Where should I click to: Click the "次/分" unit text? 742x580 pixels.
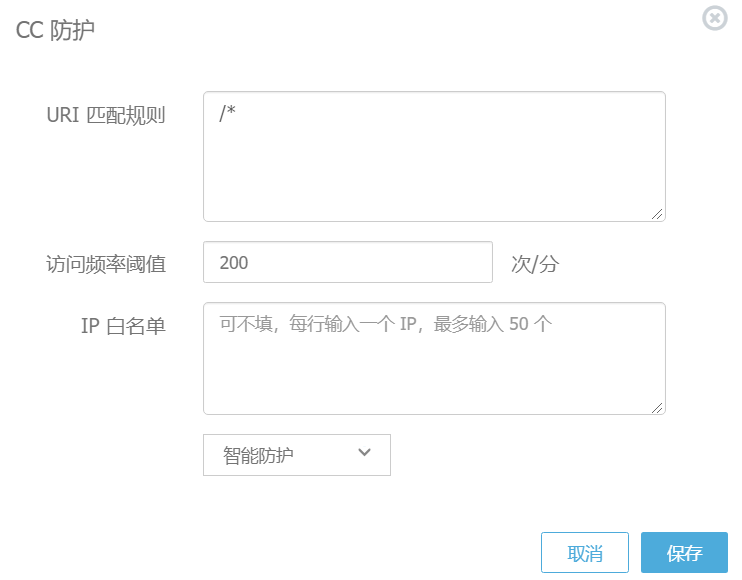[x=535, y=264]
